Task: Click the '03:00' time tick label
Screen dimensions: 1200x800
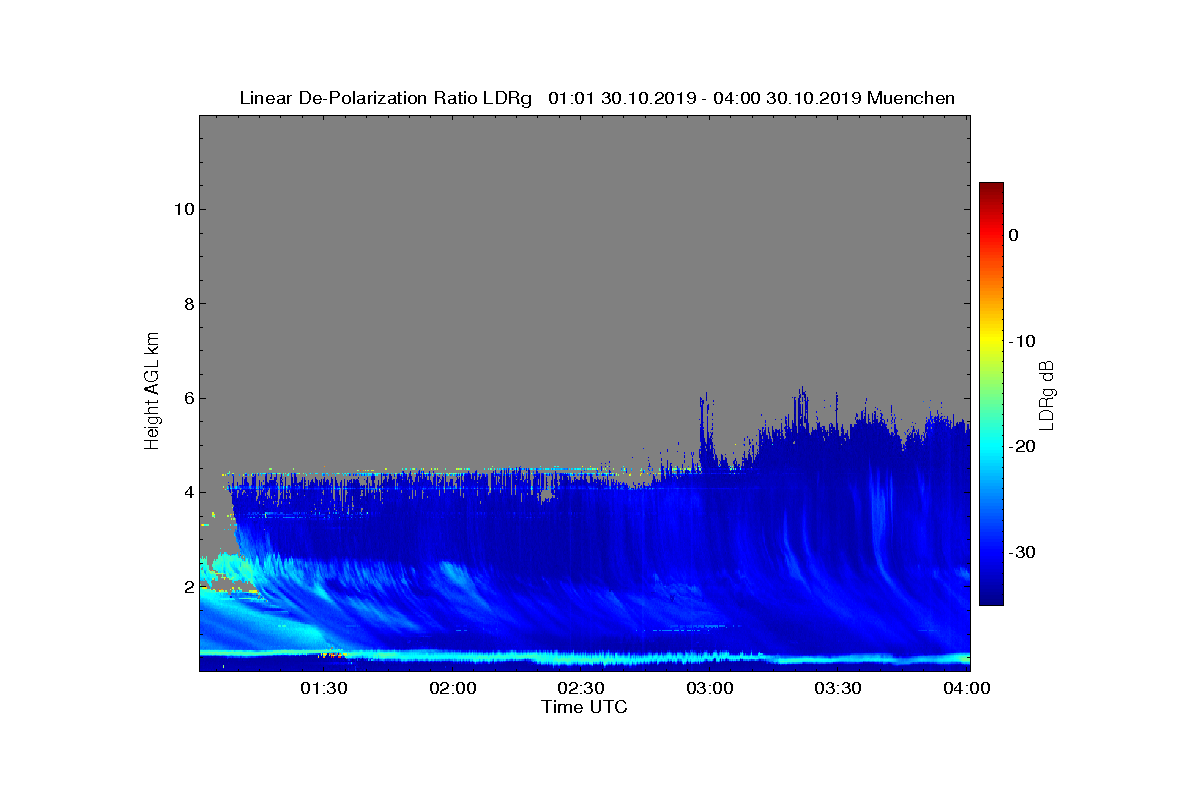Action: (x=711, y=688)
